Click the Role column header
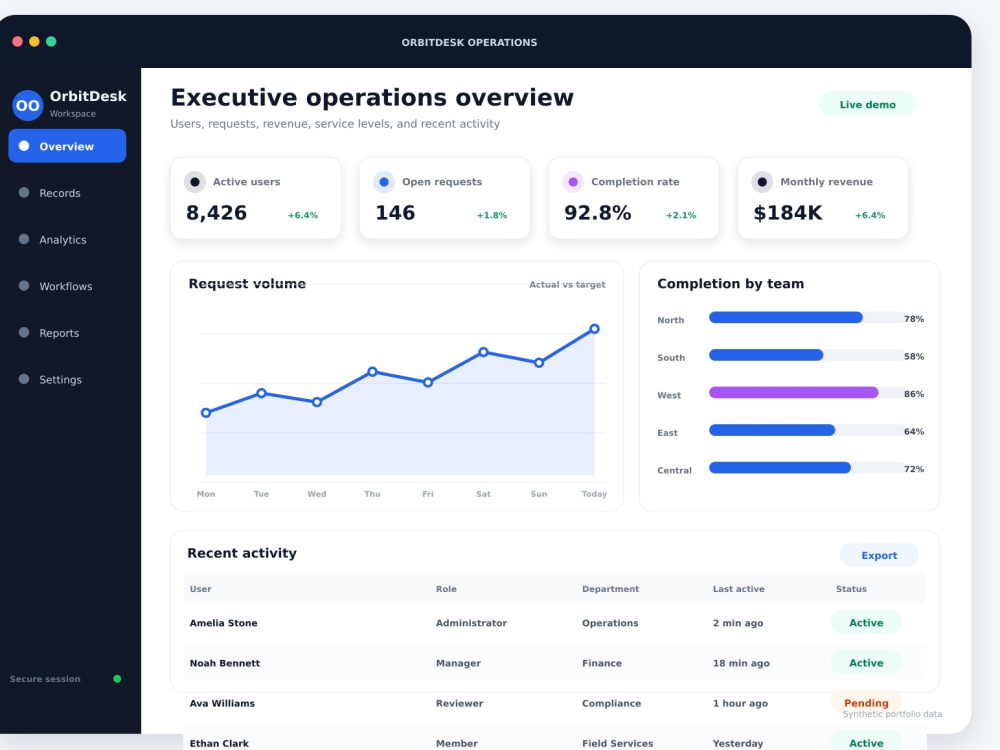Image resolution: width=1000 pixels, height=750 pixels. (x=446, y=589)
